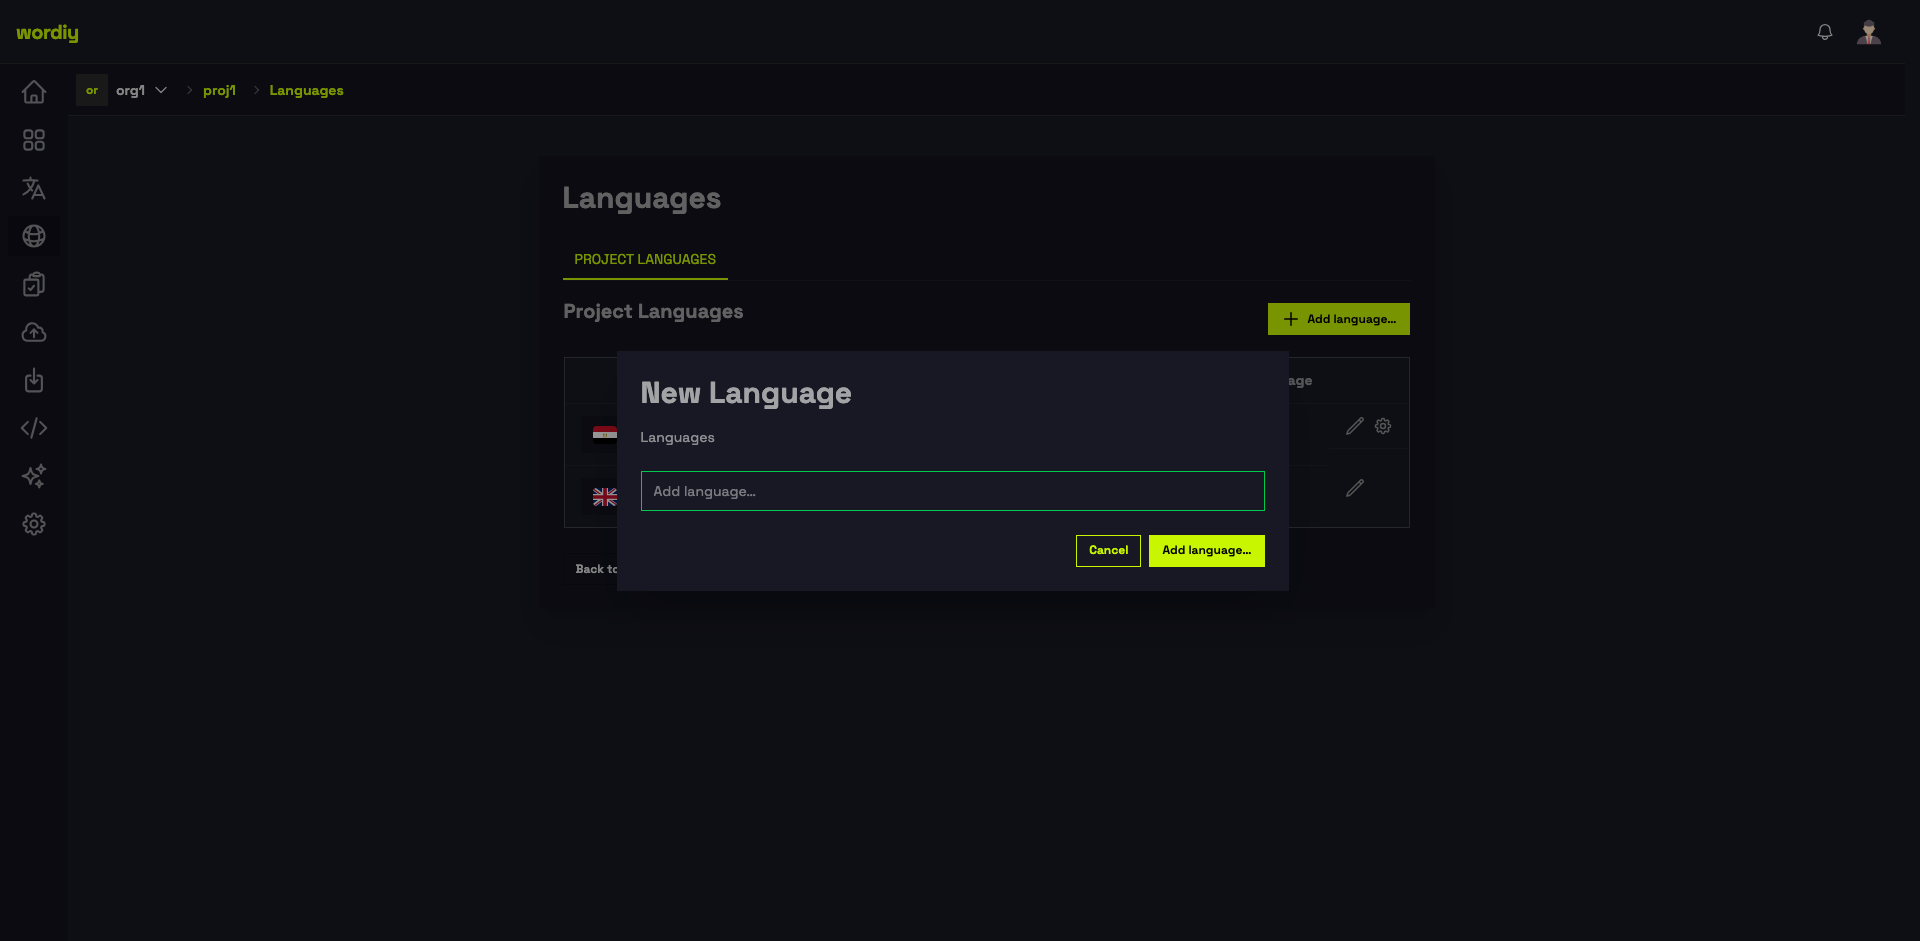Image resolution: width=1920 pixels, height=941 pixels.
Task: Click the 'or' organization badge
Action: coord(92,90)
